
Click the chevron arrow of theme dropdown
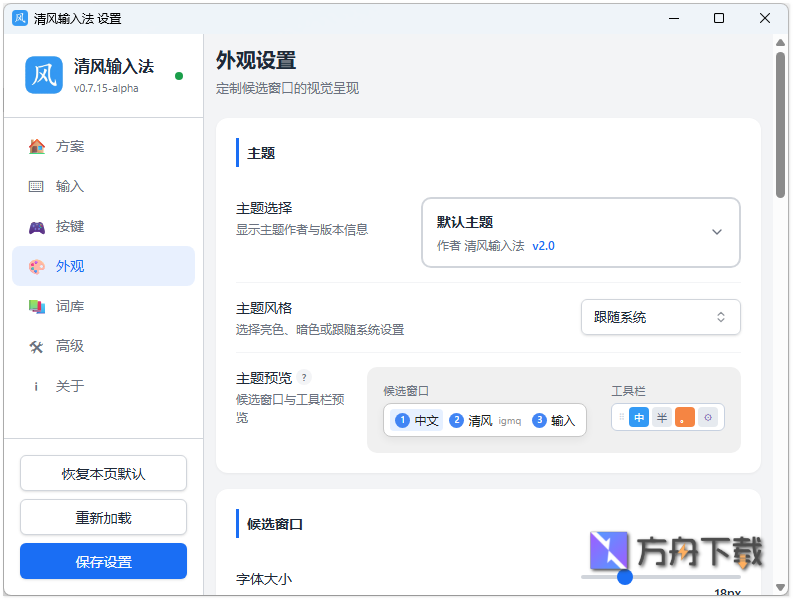pos(717,232)
